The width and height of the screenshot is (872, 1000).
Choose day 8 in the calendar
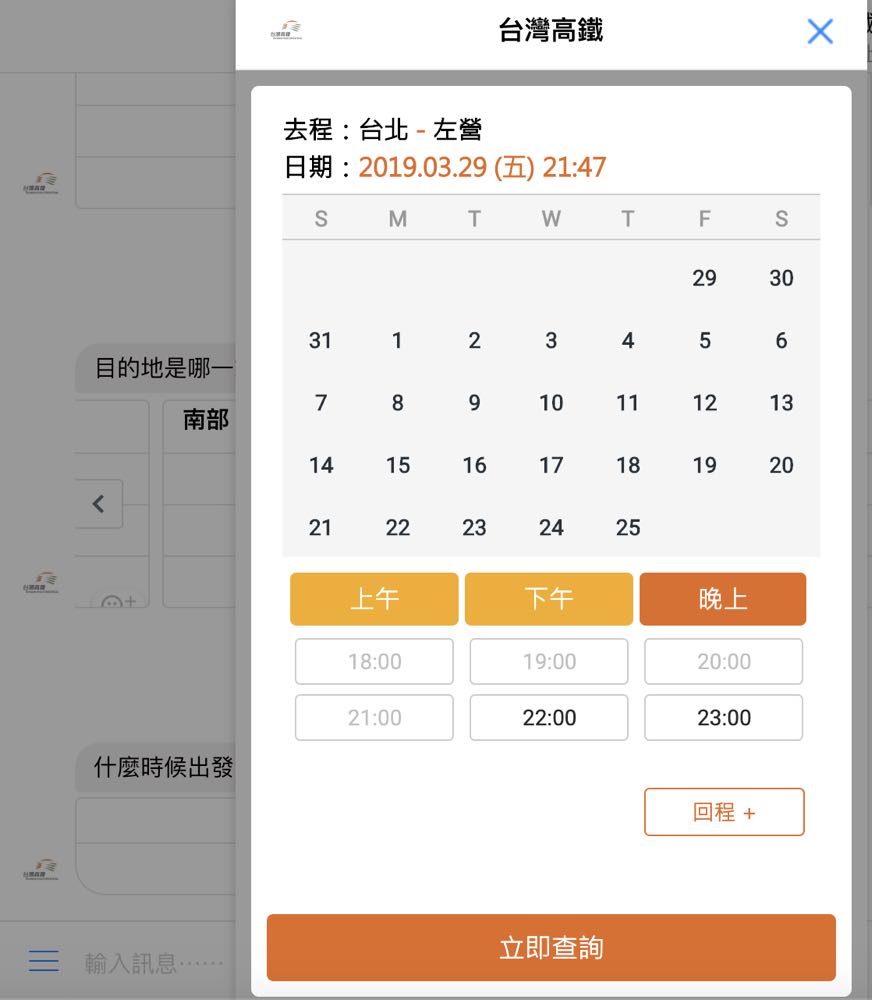(397, 403)
